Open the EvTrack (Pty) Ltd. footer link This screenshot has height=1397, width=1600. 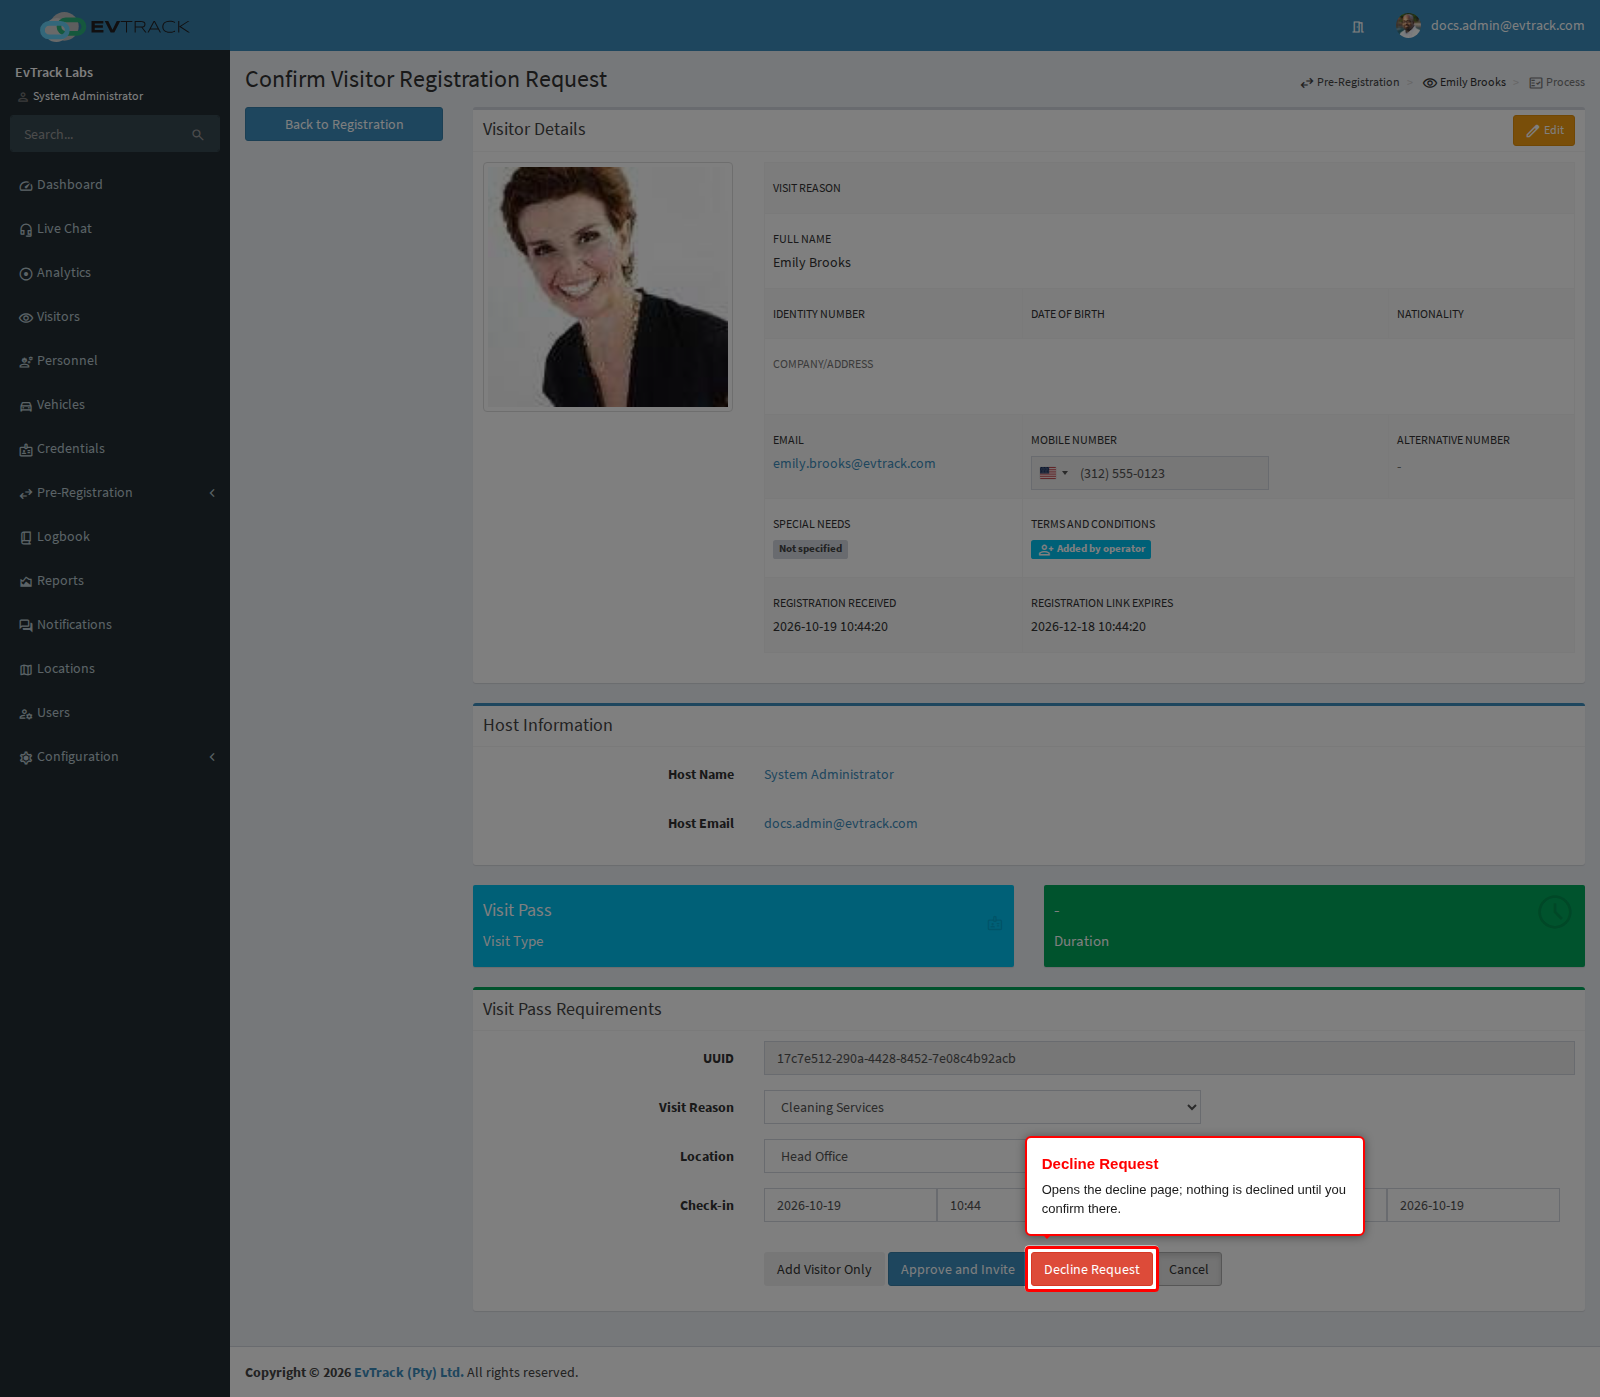click(x=409, y=1373)
